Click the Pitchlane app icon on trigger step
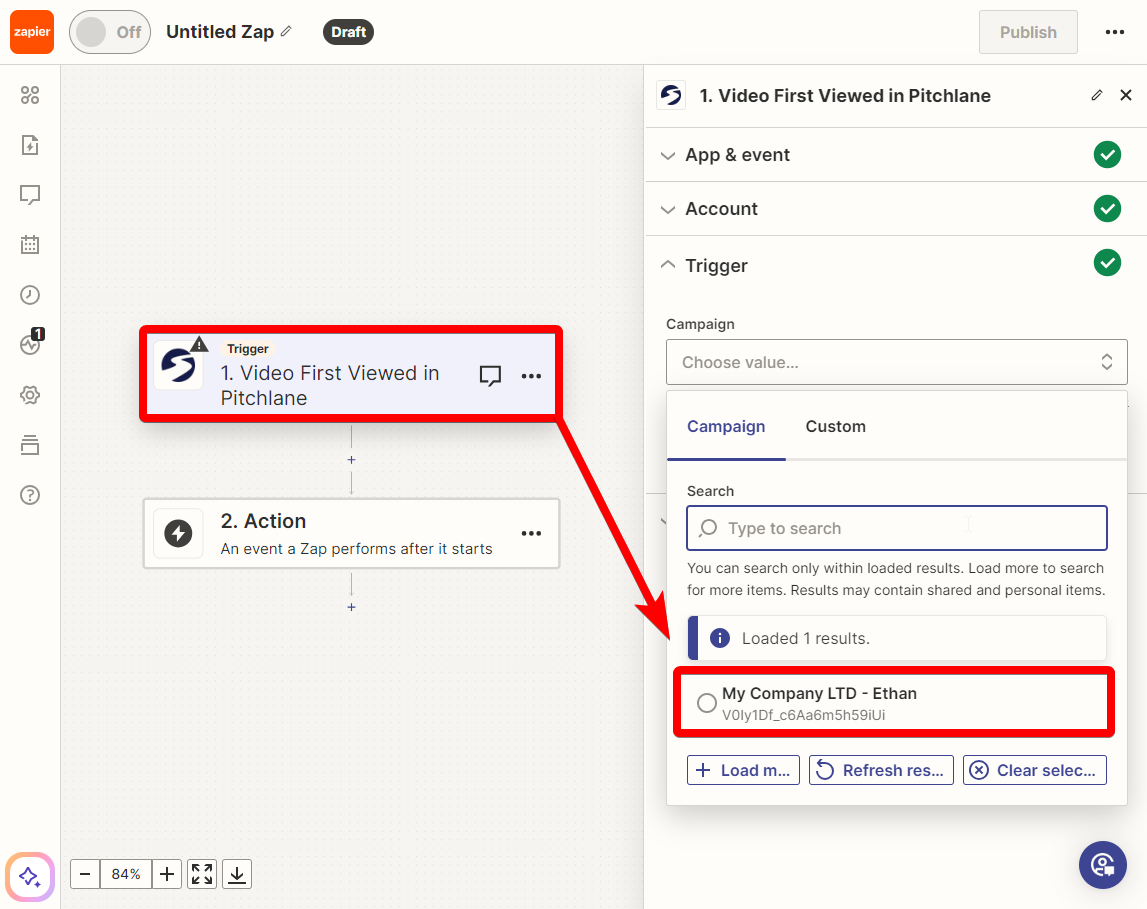1147x909 pixels. (178, 364)
